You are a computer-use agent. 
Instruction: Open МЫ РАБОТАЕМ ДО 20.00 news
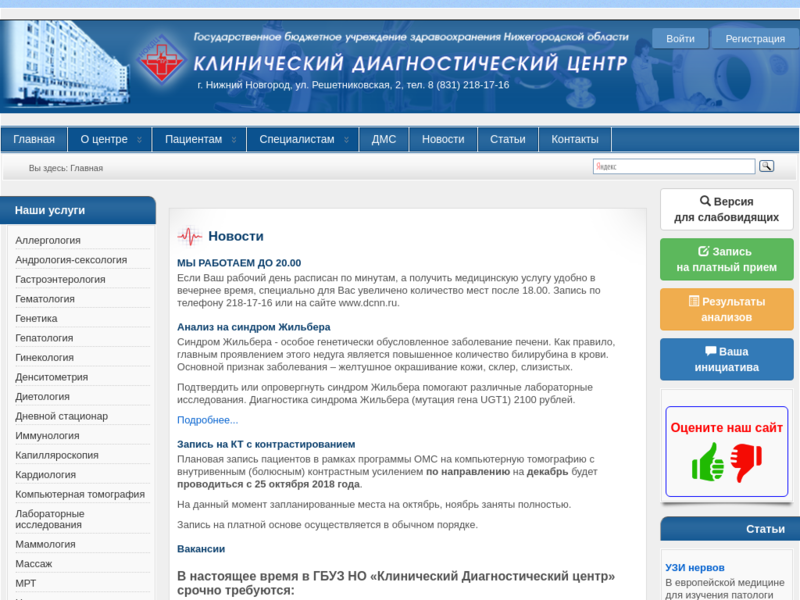click(239, 263)
